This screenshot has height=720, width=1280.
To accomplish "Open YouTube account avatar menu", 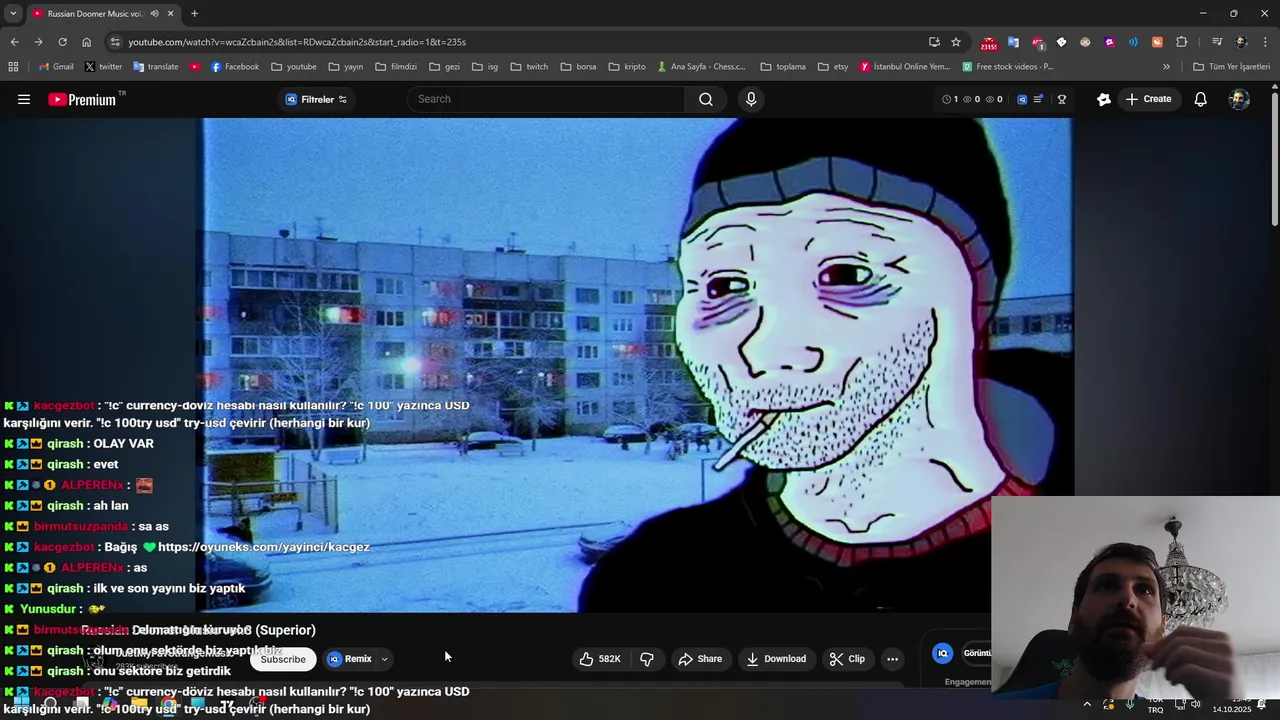I will coord(1239,99).
